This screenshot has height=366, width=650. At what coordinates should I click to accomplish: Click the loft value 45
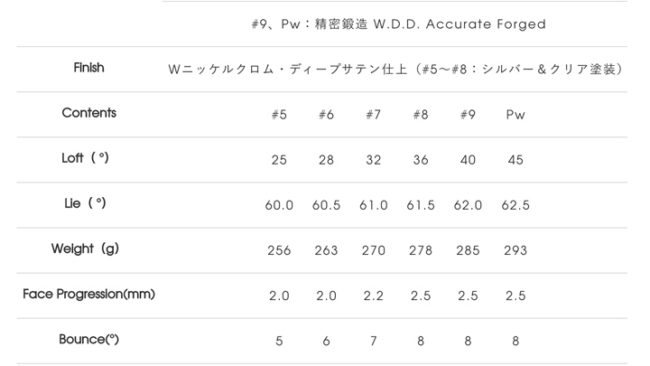[x=515, y=160]
